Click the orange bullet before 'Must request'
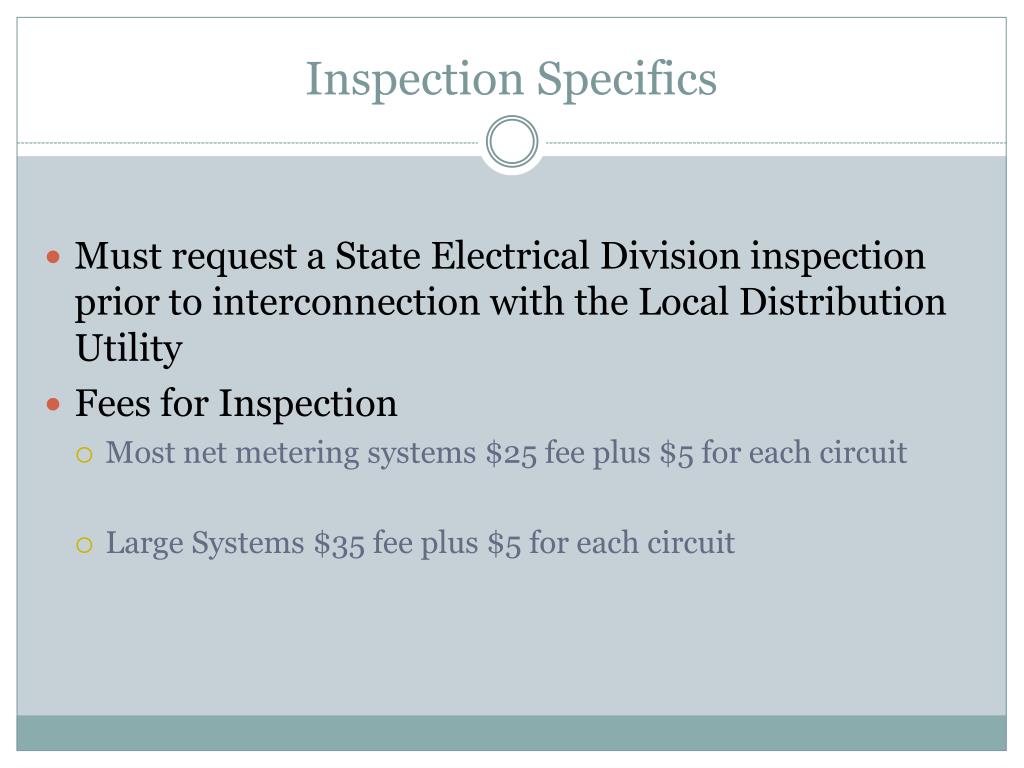Image resolution: width=1024 pixels, height=768 pixels. click(54, 257)
